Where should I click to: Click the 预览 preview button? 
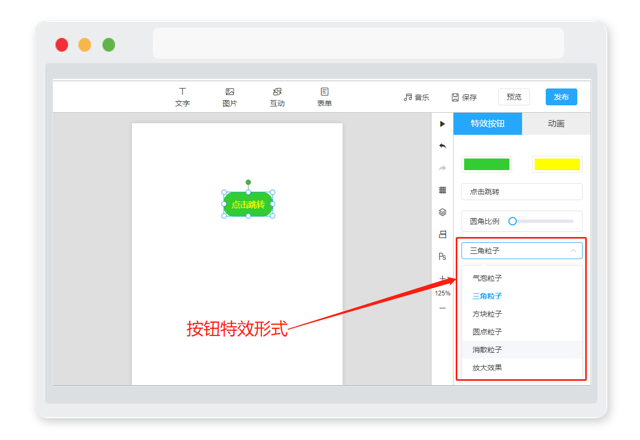tap(514, 97)
